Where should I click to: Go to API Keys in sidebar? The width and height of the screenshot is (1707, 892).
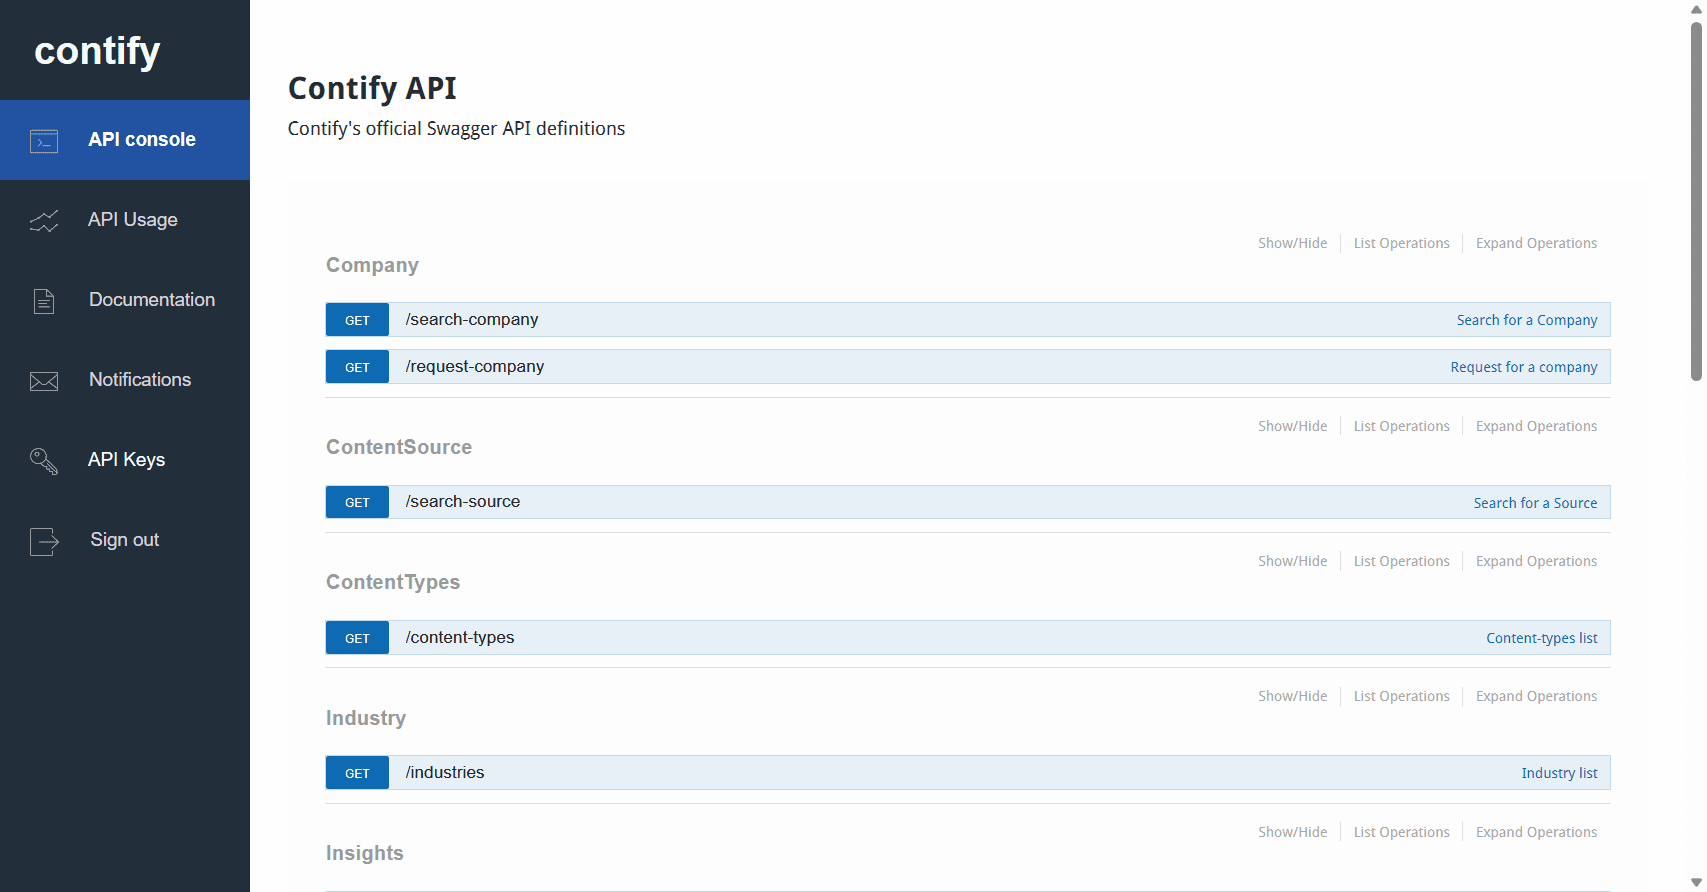pyautogui.click(x=127, y=460)
